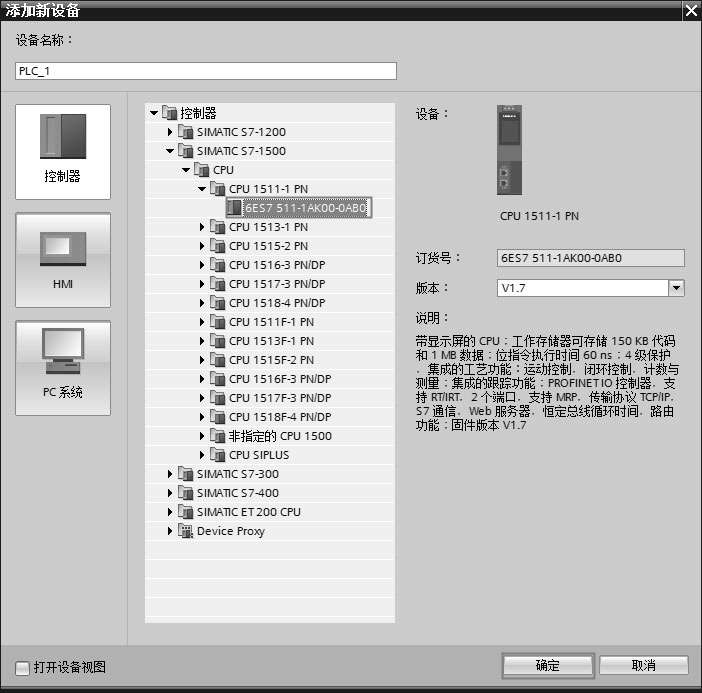Click the CPU 1518-4 PN/DP folder icon
The image size is (702, 693).
(x=218, y=303)
